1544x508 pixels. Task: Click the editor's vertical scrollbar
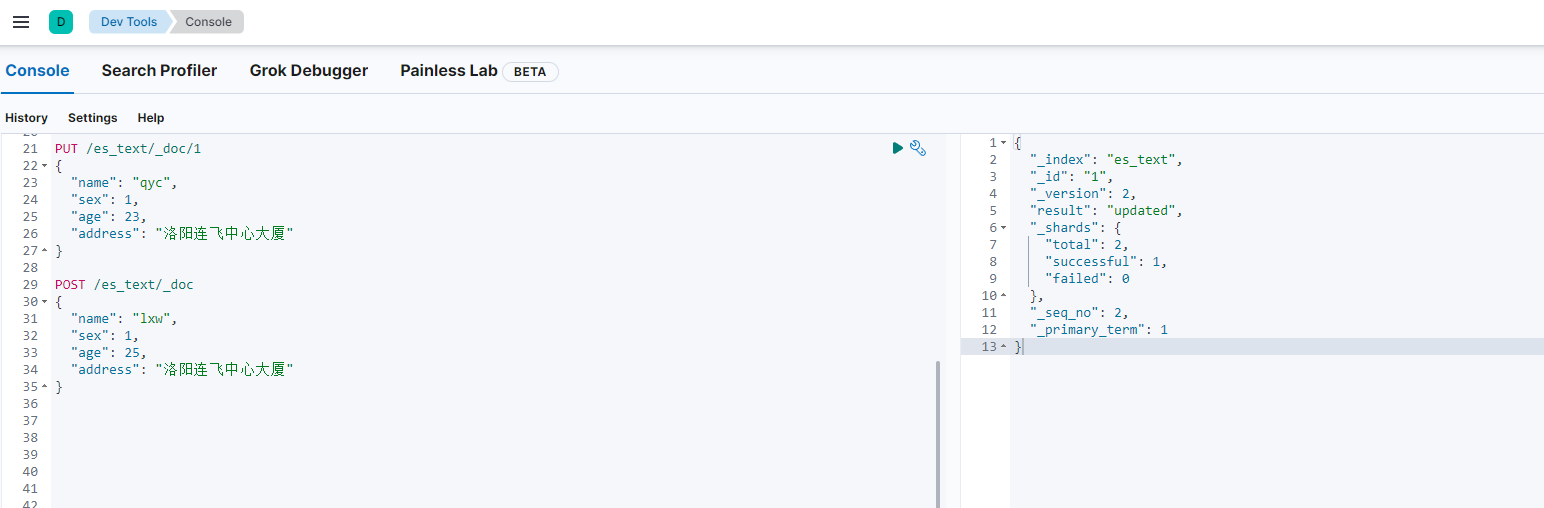point(937,430)
